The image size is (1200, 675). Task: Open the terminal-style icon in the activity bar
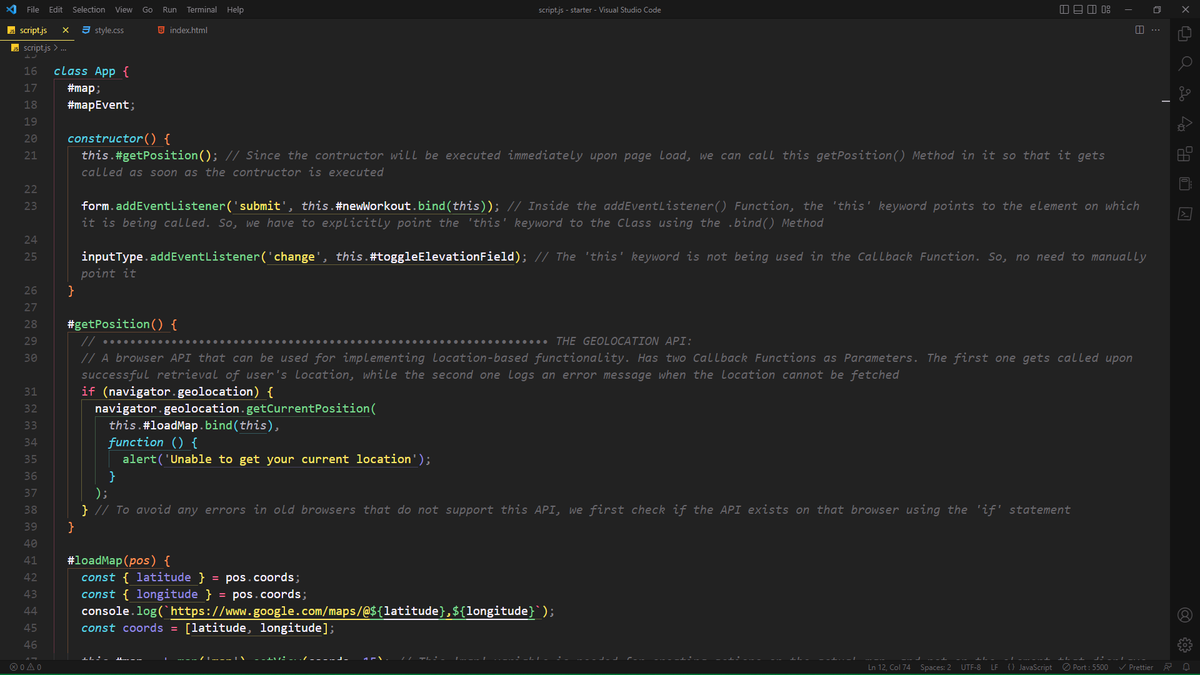coord(1185,214)
